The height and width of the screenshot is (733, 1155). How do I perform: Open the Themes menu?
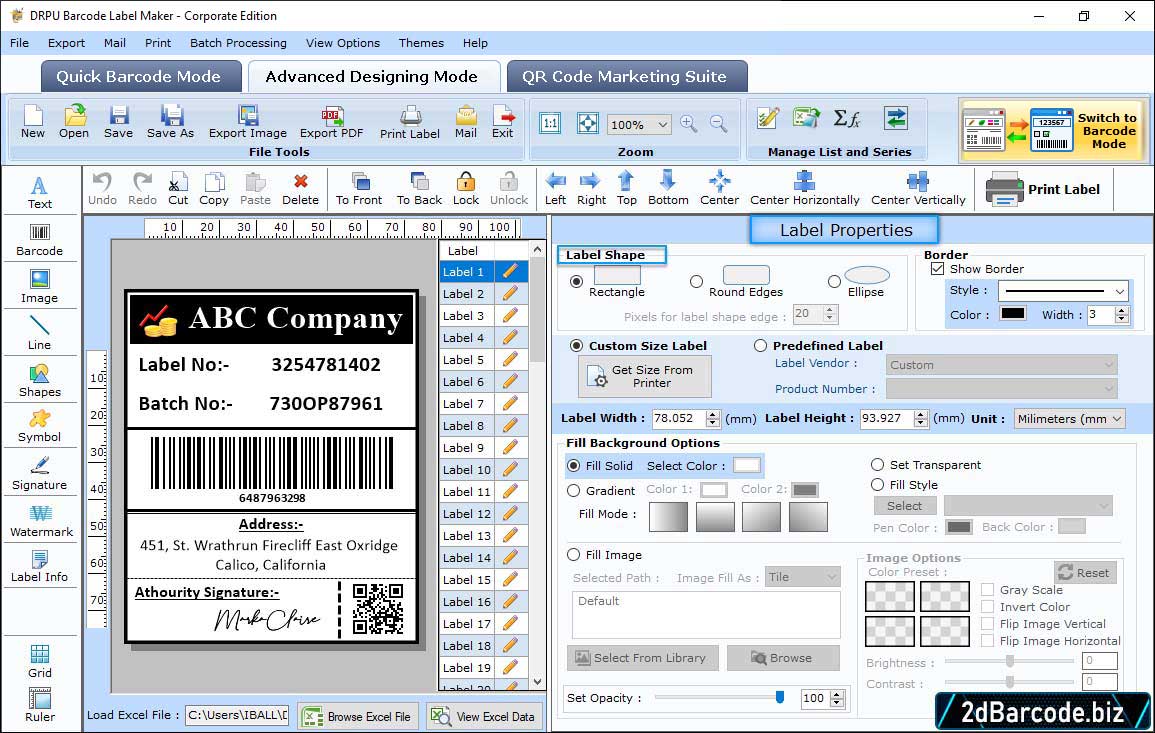click(x=421, y=43)
